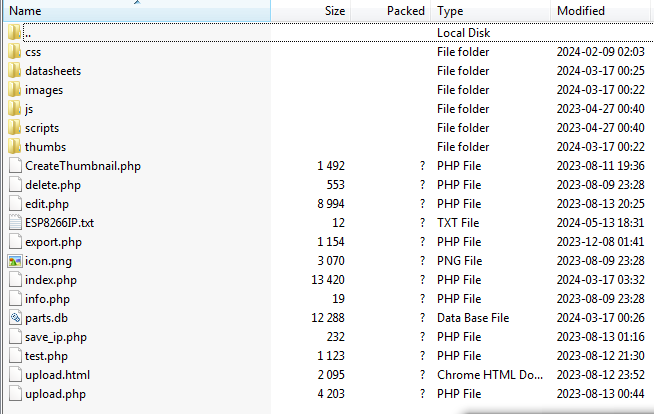Select the file name upload.php
This screenshot has width=654, height=414.
pos(55,394)
